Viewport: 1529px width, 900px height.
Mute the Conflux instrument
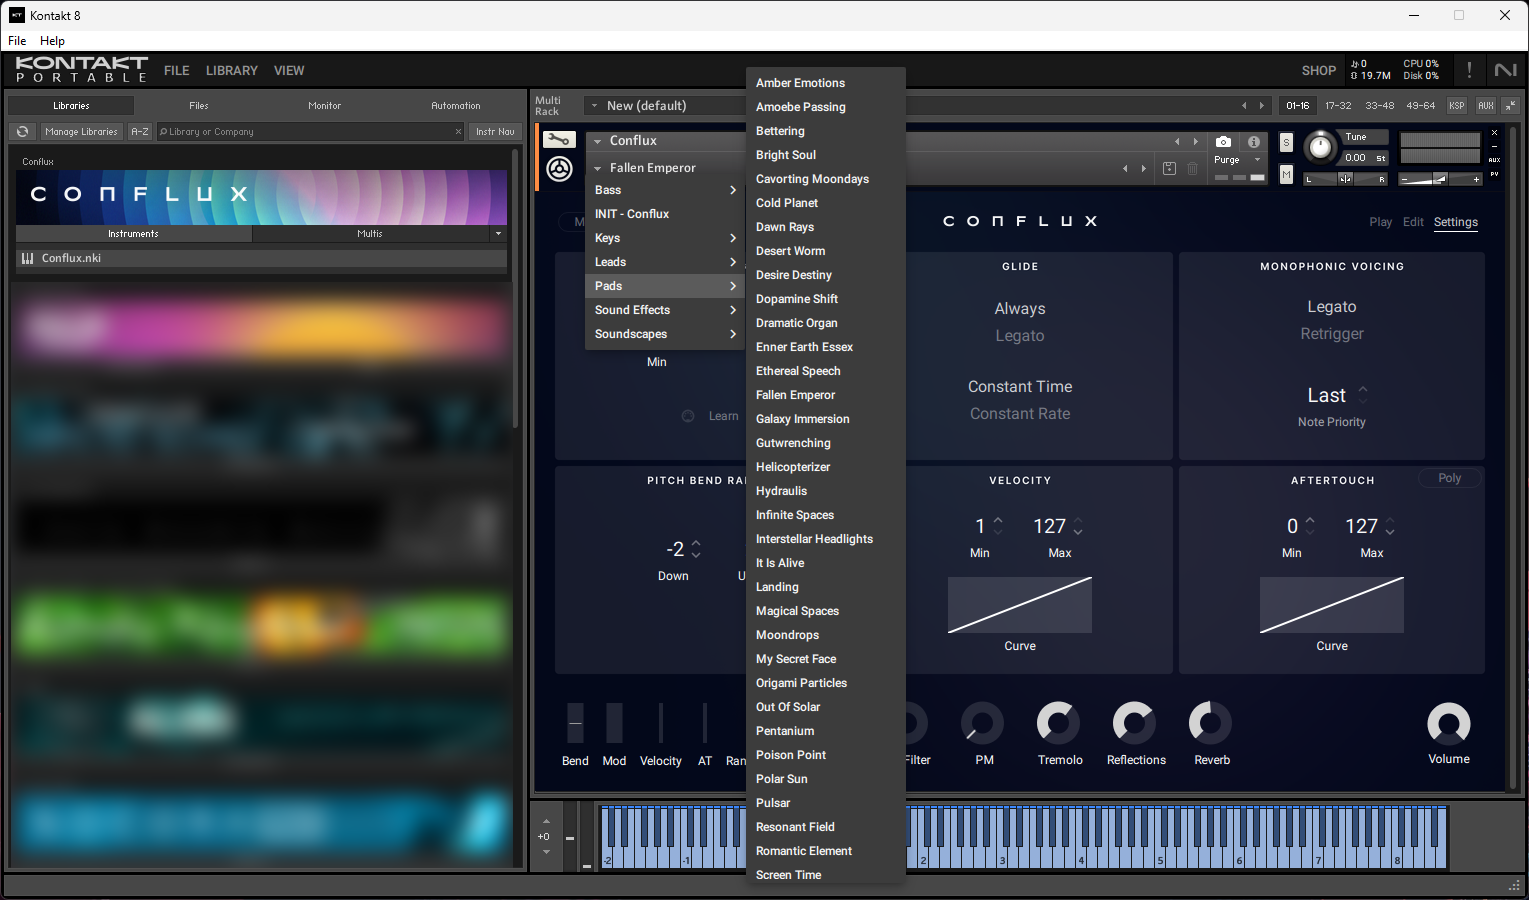[x=1286, y=175]
